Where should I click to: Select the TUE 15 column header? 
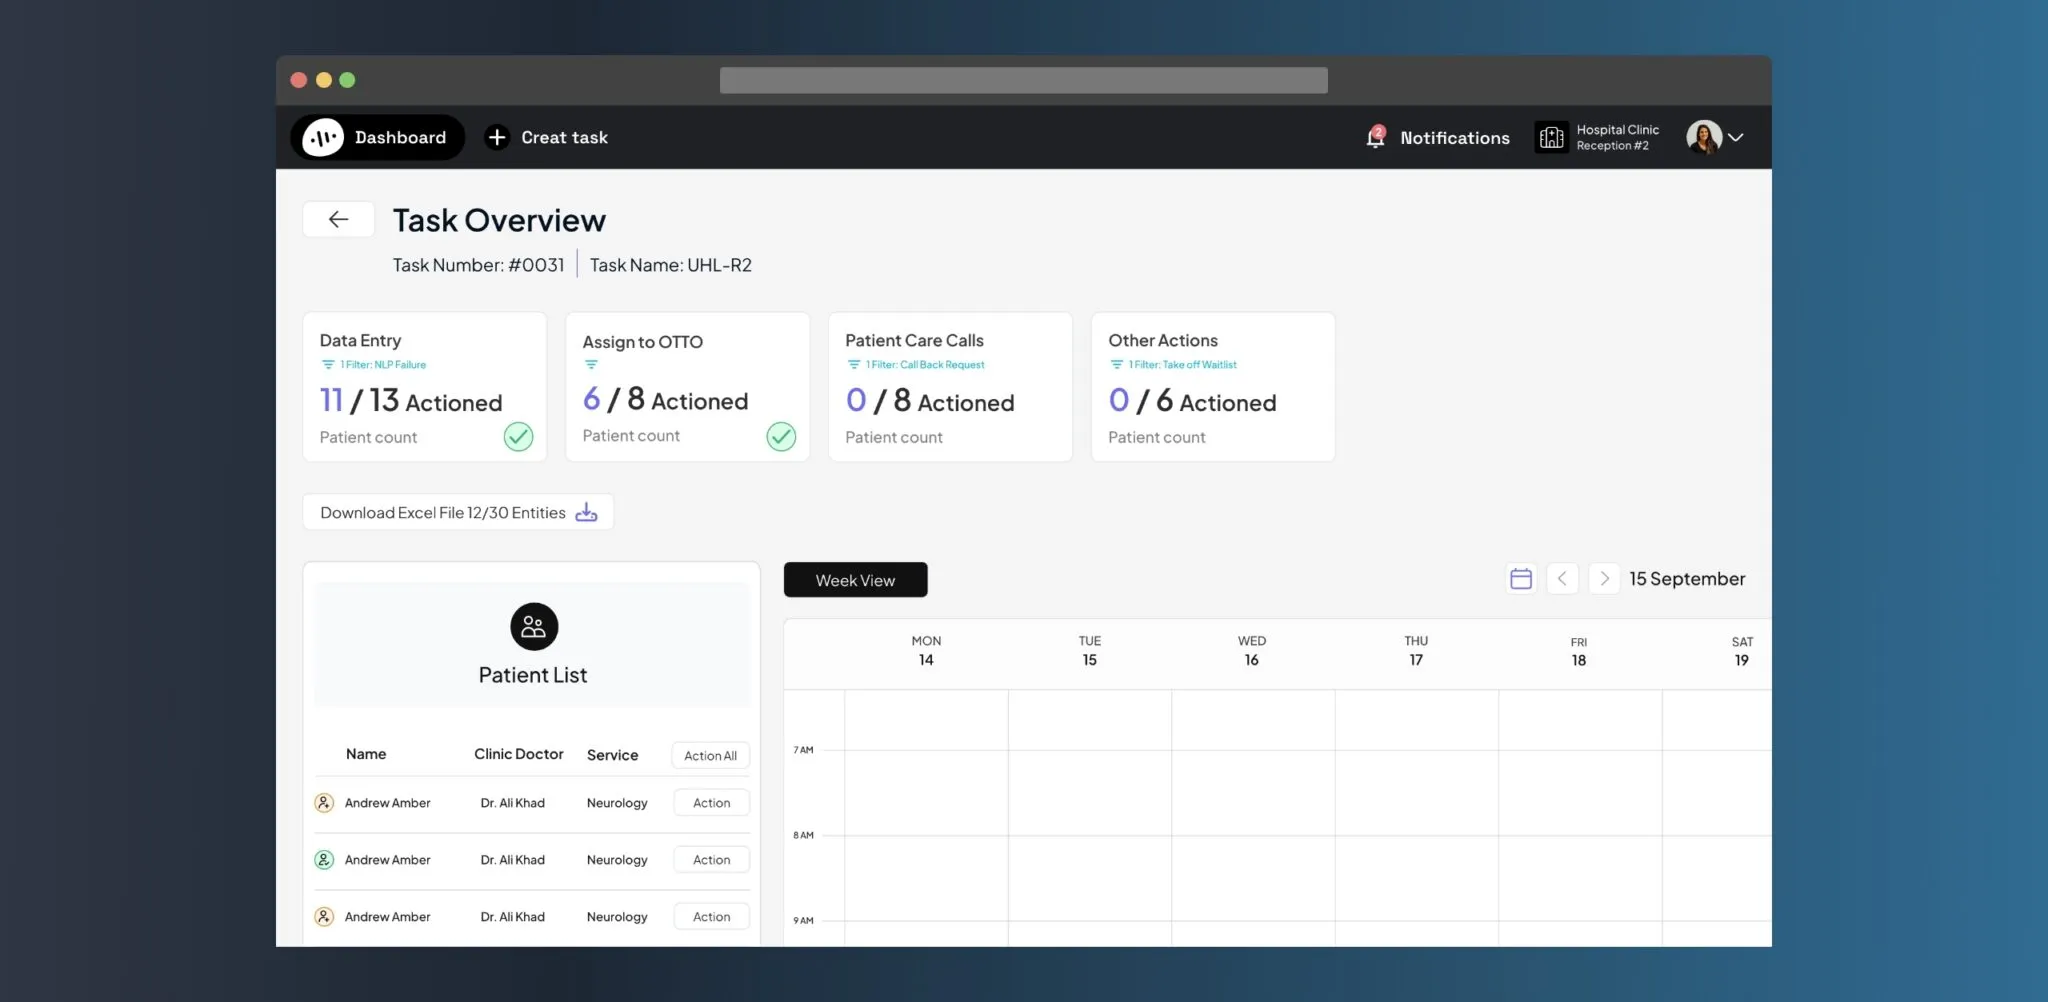coord(1089,650)
